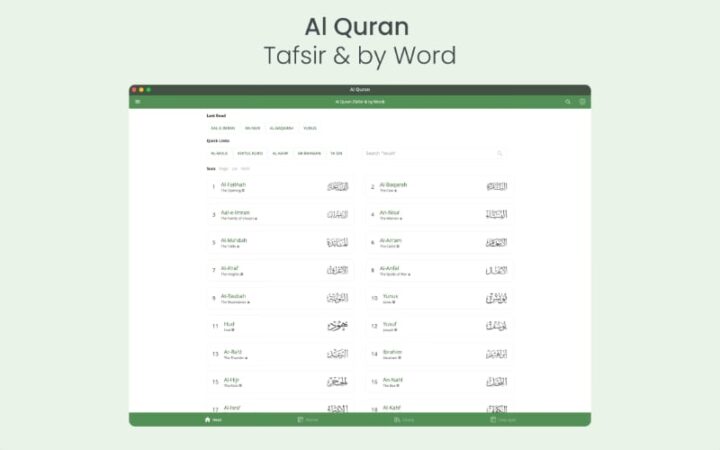The width and height of the screenshot is (720, 450).
Task: Maximize the Al Quran window (green button)
Action: tap(148, 90)
